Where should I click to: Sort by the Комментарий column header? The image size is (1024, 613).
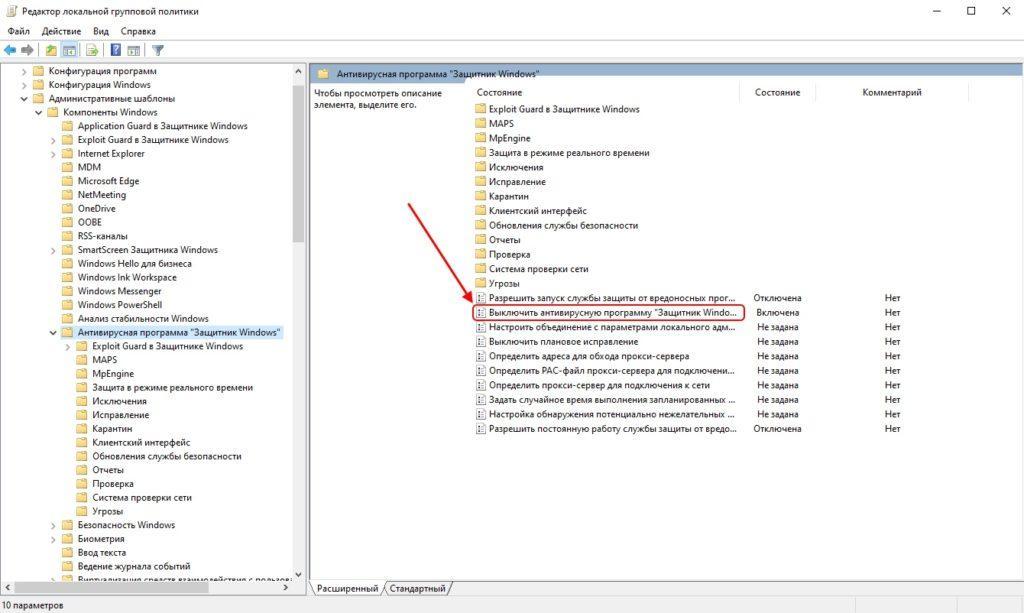pyautogui.click(x=891, y=93)
